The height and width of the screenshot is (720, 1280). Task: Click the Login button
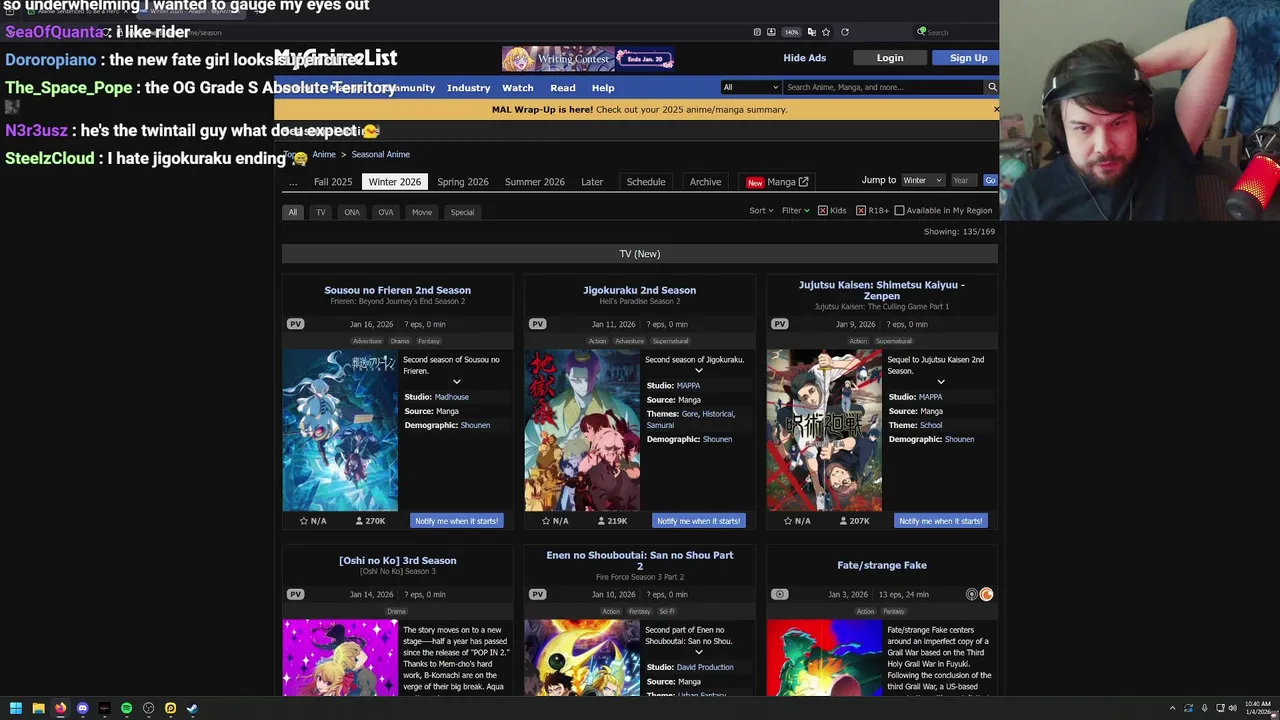[x=890, y=58]
